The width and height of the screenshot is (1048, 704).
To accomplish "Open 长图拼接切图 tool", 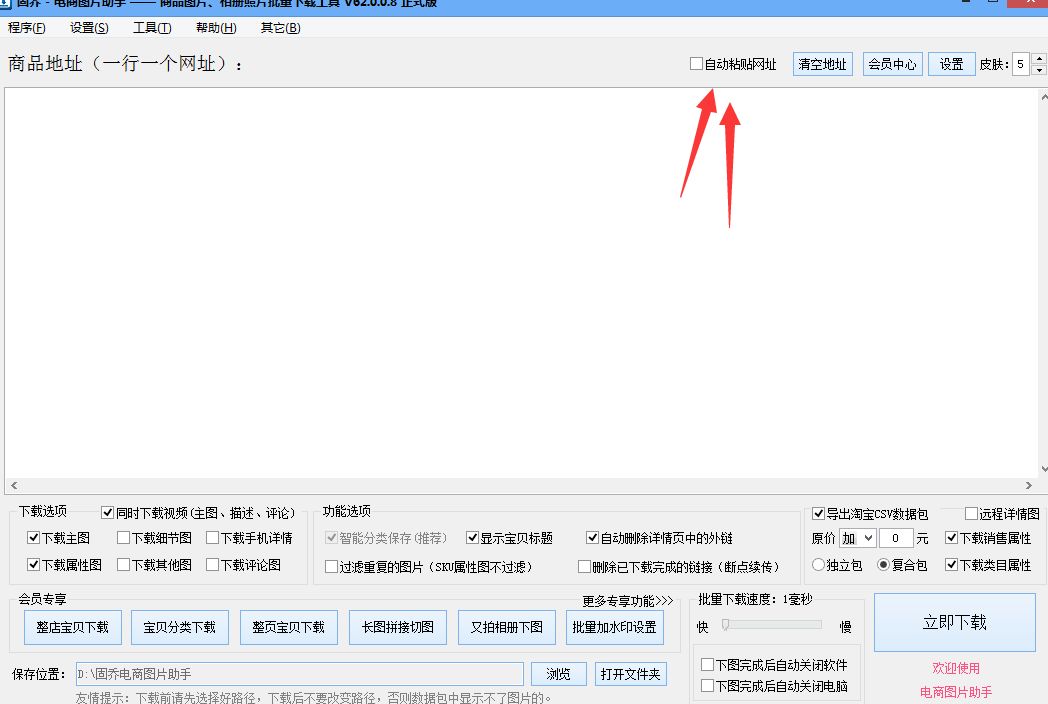I will pyautogui.click(x=398, y=627).
